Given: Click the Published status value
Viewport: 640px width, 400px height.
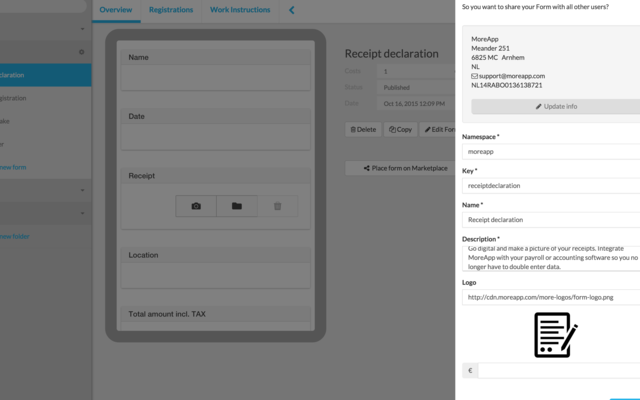Looking at the screenshot, I should click(x=397, y=87).
